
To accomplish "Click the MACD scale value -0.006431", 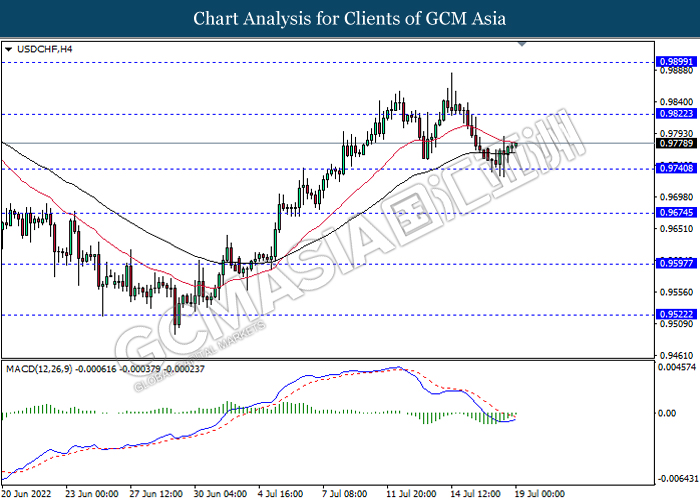I will point(678,479).
